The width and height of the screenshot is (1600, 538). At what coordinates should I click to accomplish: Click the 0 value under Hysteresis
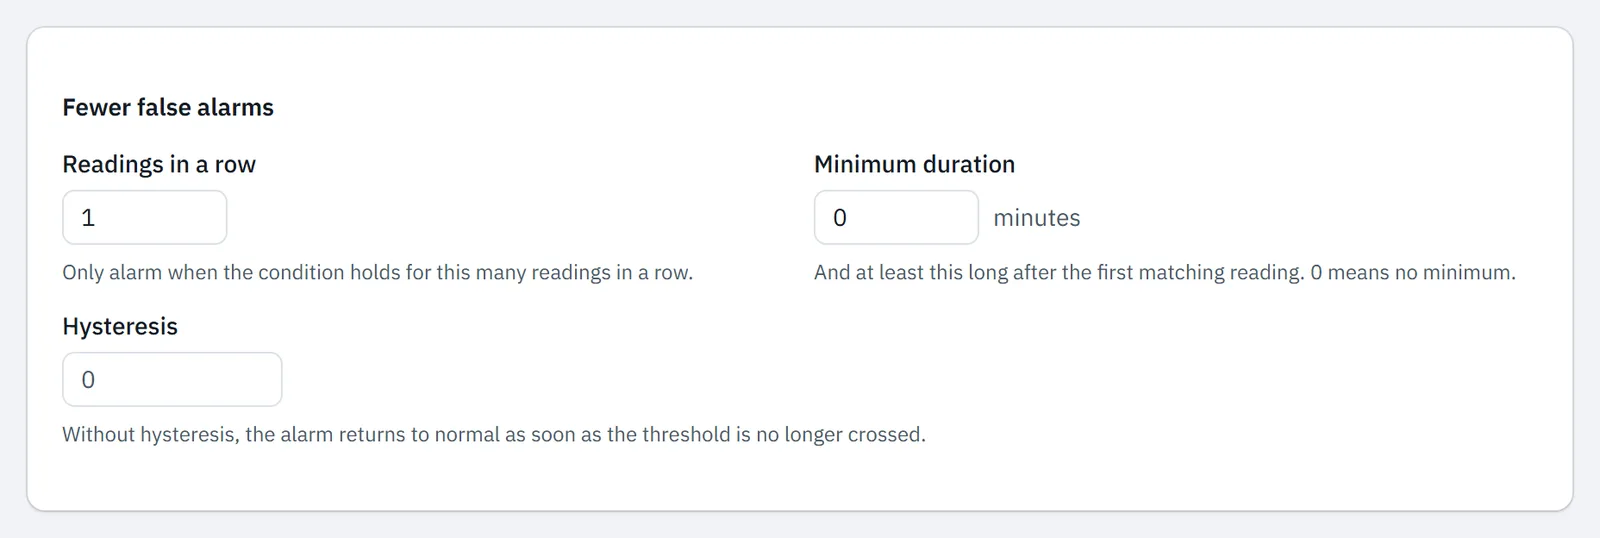click(x=88, y=379)
